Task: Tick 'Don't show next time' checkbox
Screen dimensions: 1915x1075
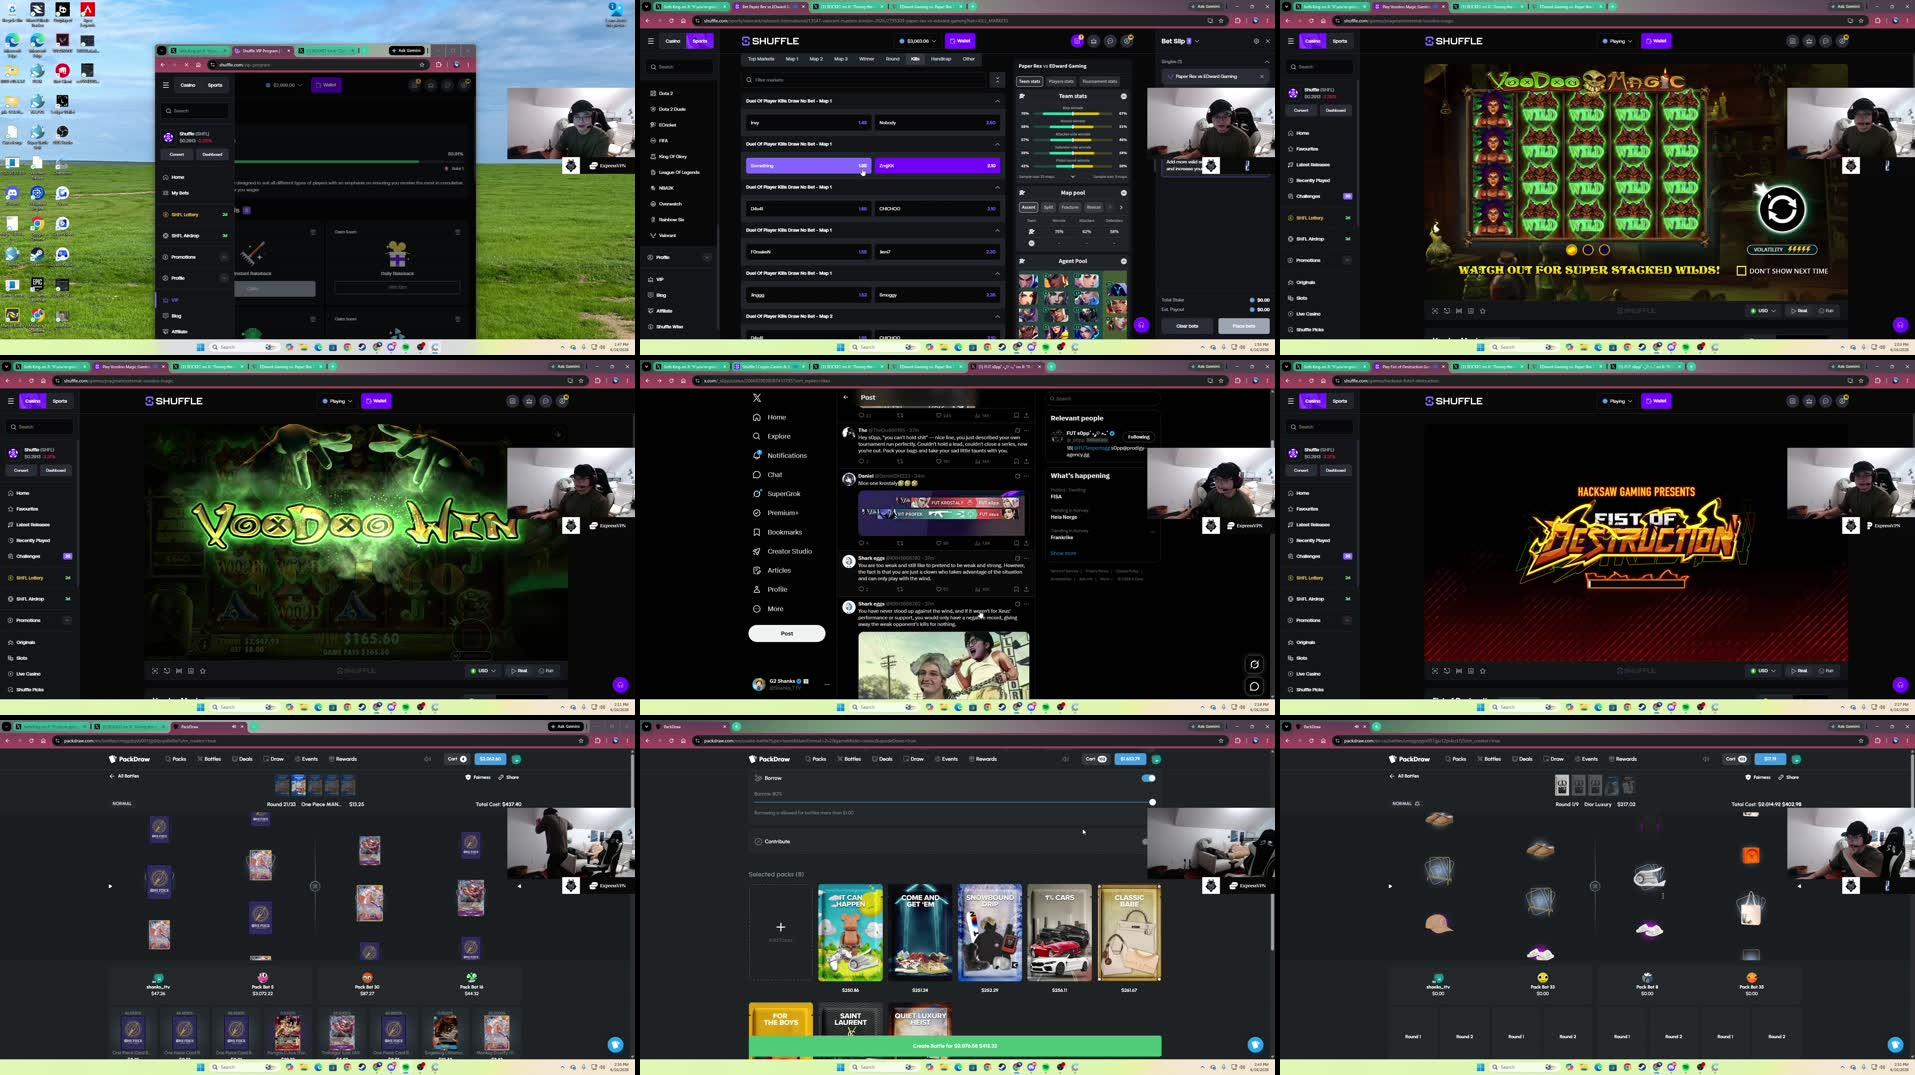Action: tap(1741, 271)
